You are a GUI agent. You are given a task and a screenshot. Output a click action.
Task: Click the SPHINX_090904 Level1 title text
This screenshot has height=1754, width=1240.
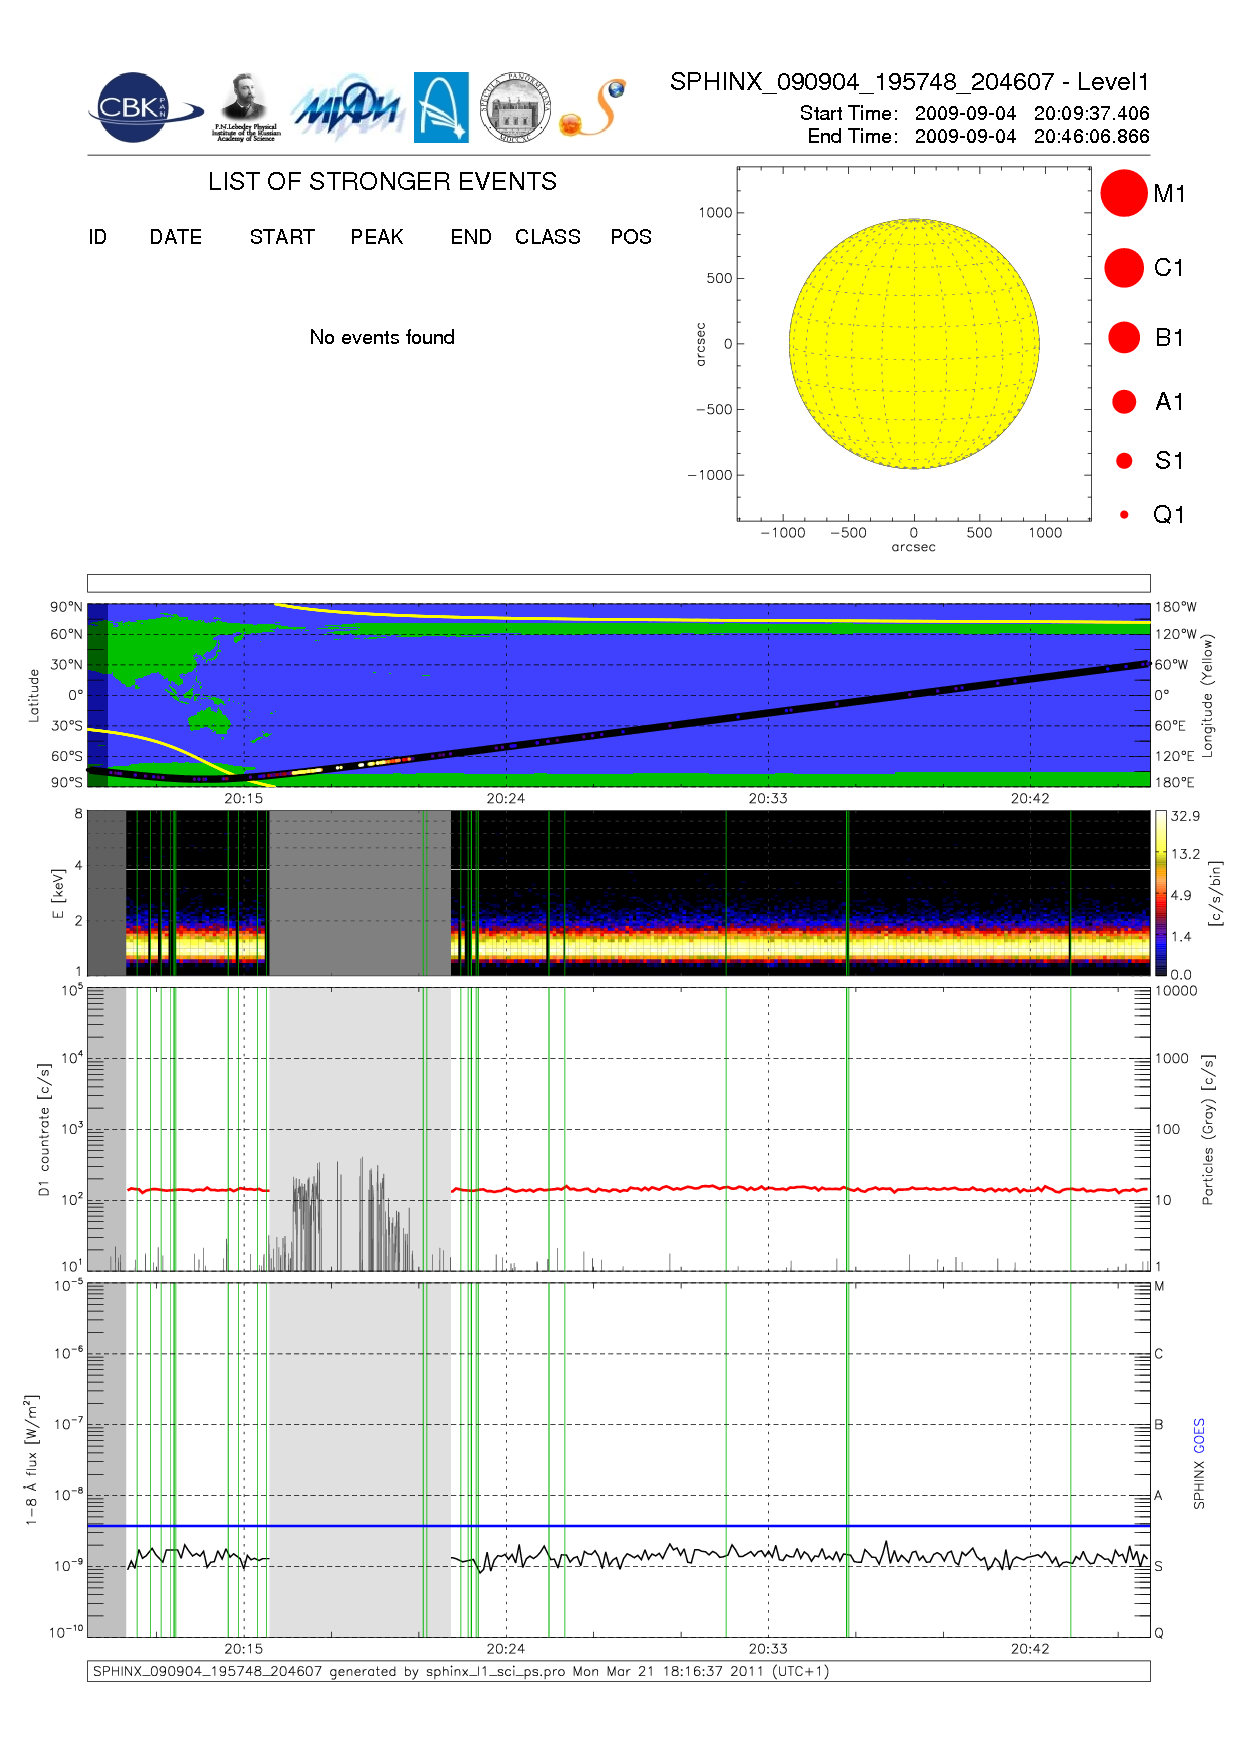coord(909,82)
